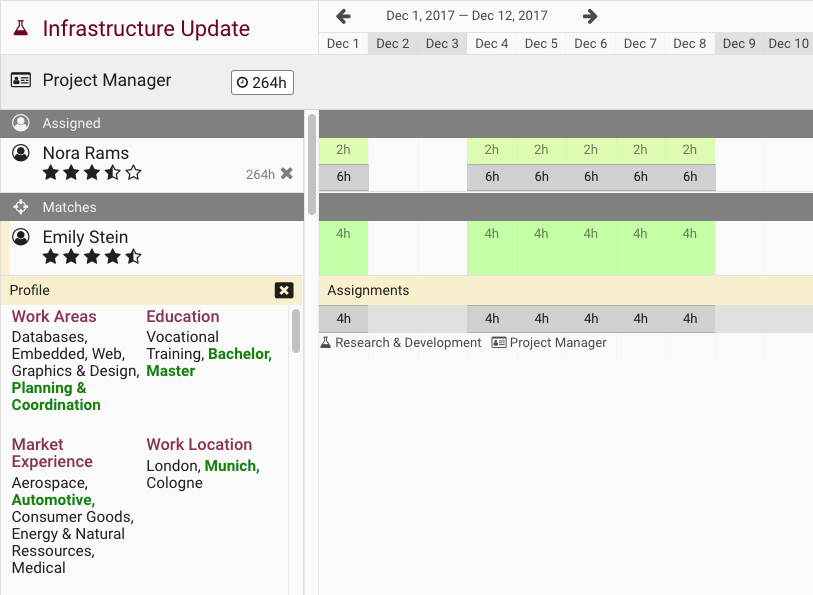This screenshot has width=813, height=595.
Task: Remove Nora Rams assignment with X
Action: point(287,174)
